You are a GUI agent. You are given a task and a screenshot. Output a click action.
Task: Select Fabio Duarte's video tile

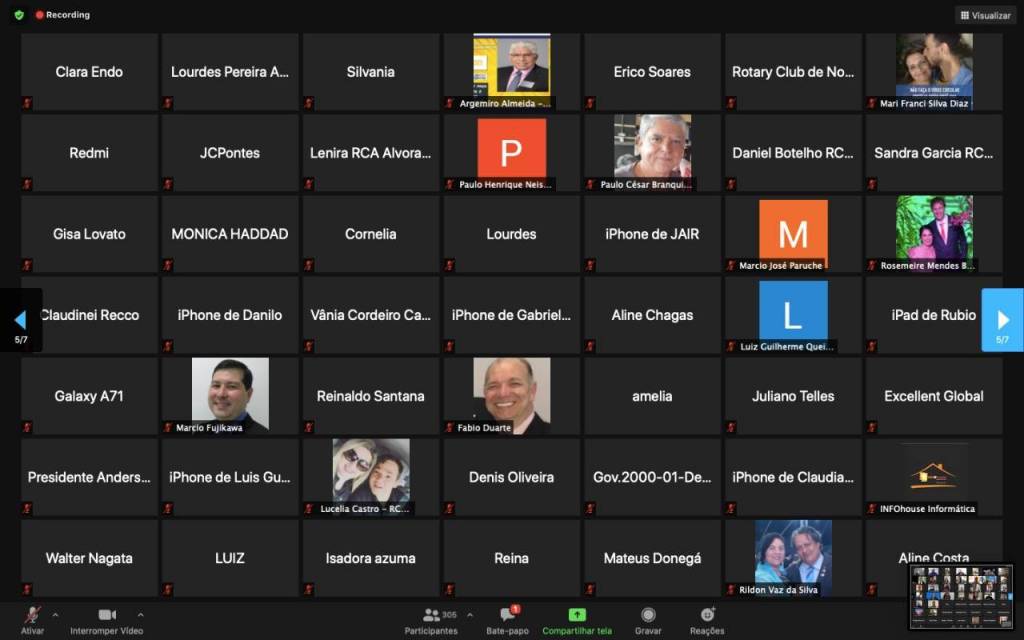(x=511, y=395)
